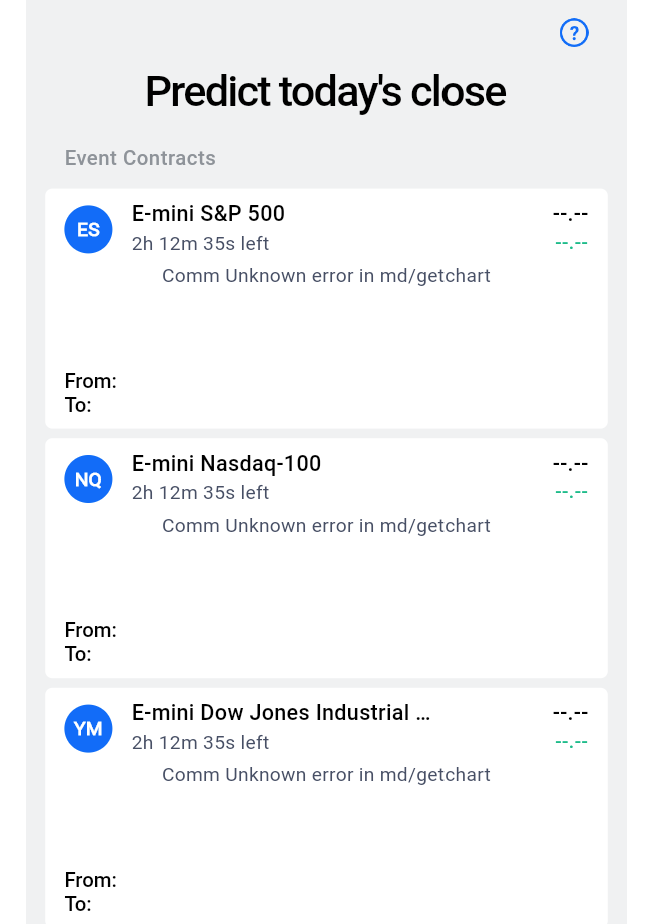The width and height of the screenshot is (666, 924).
Task: Click the S&P 500 chart error message
Action: pyautogui.click(x=326, y=275)
